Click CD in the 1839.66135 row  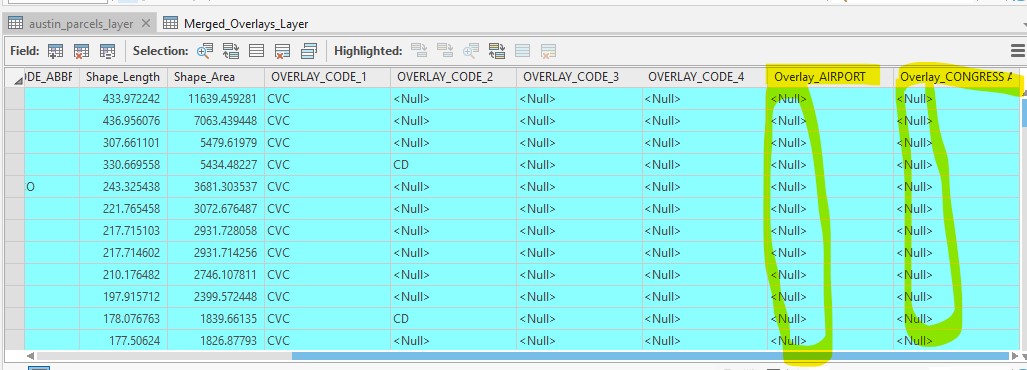point(401,319)
